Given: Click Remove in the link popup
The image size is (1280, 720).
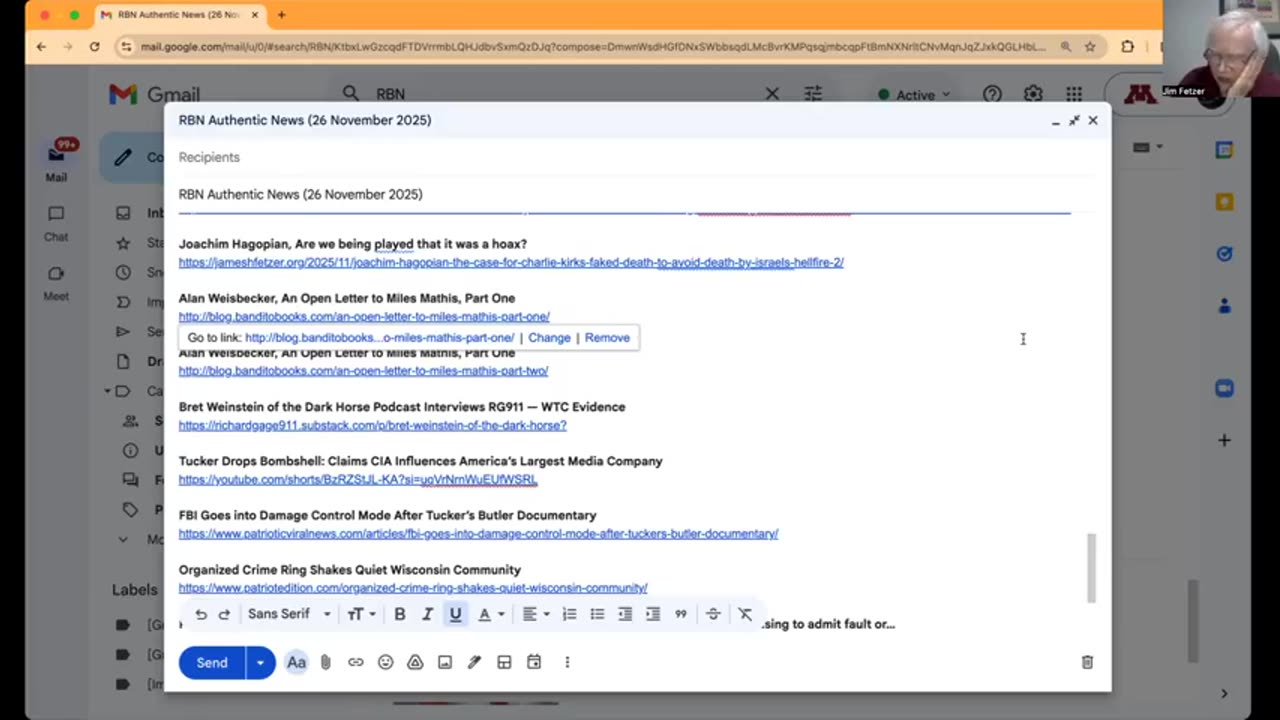Looking at the screenshot, I should (607, 338).
